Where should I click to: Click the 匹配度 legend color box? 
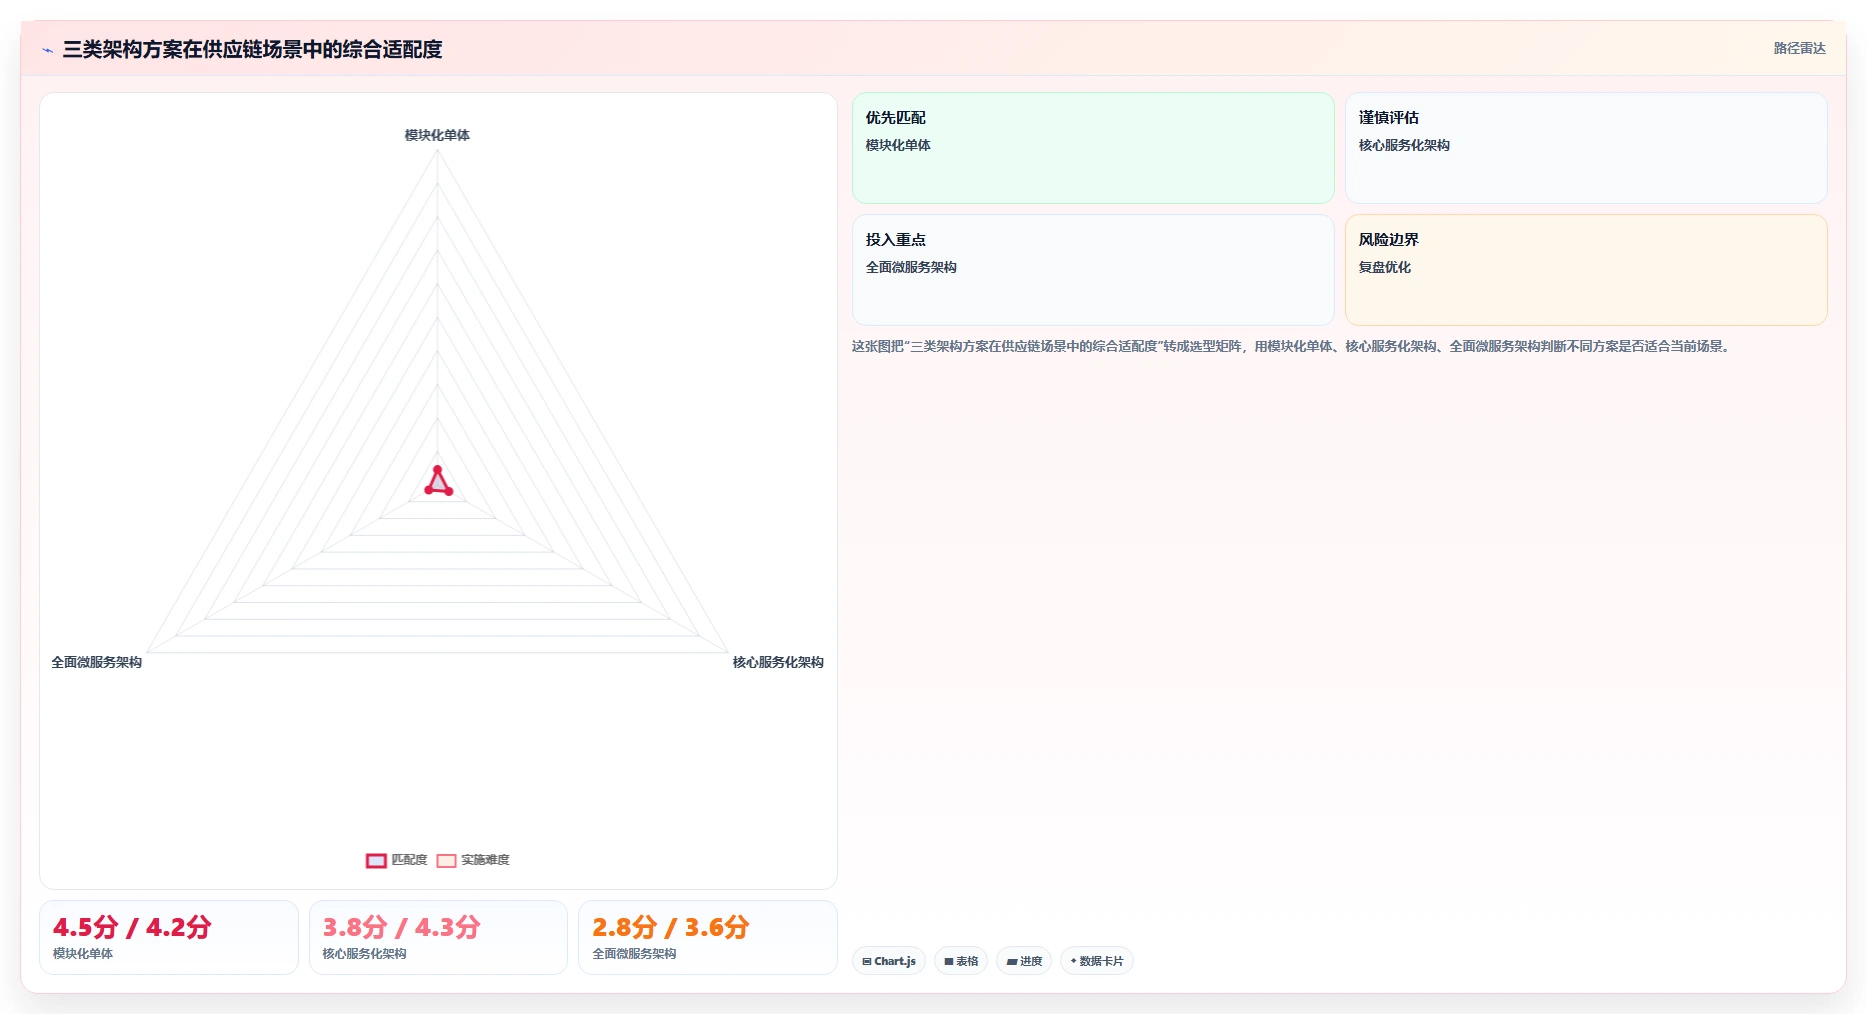(x=376, y=861)
